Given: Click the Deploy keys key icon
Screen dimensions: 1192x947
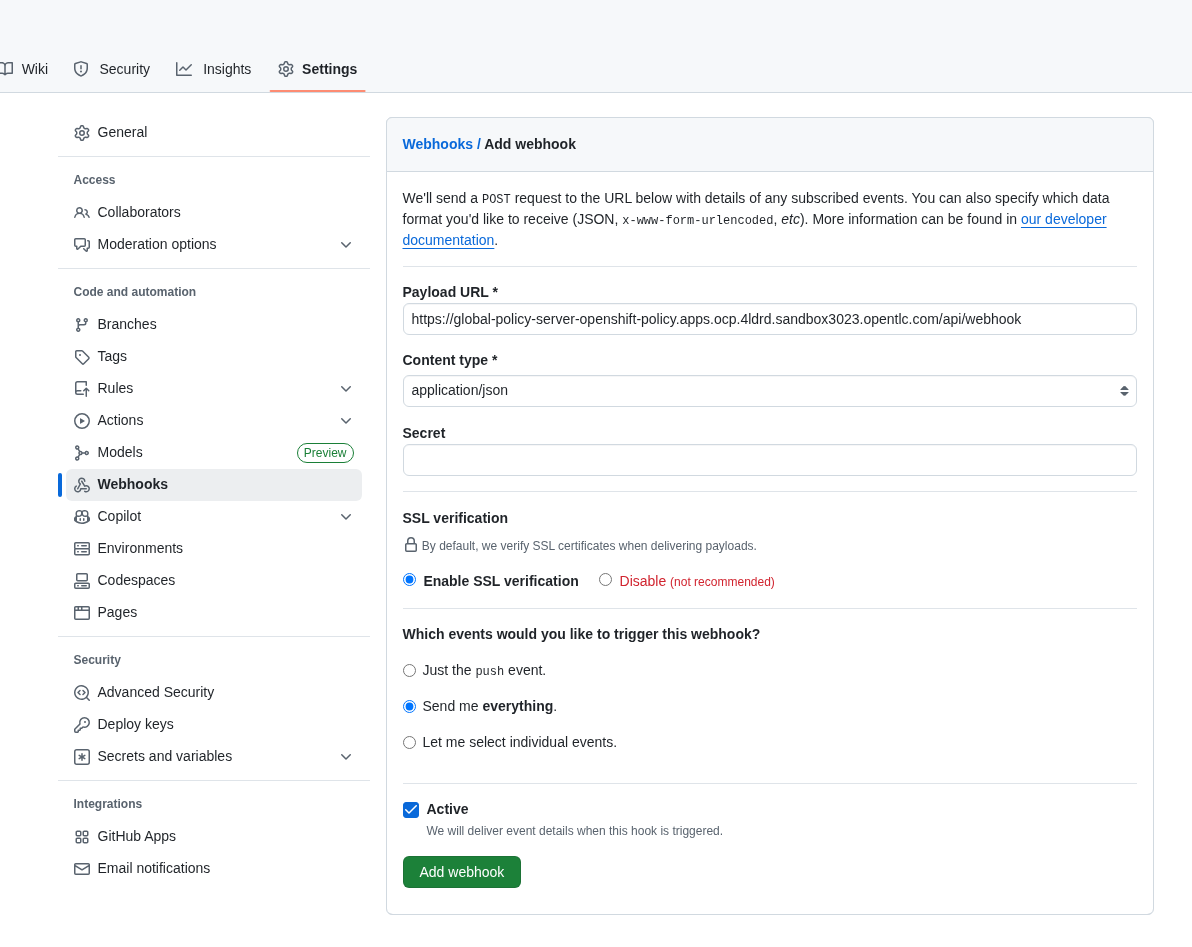Looking at the screenshot, I should pos(81,725).
